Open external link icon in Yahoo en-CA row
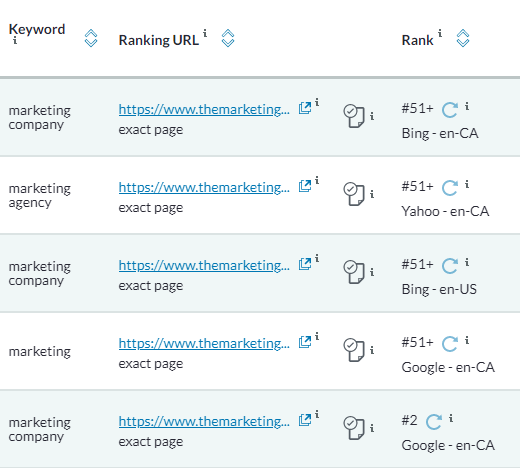 click(x=305, y=186)
